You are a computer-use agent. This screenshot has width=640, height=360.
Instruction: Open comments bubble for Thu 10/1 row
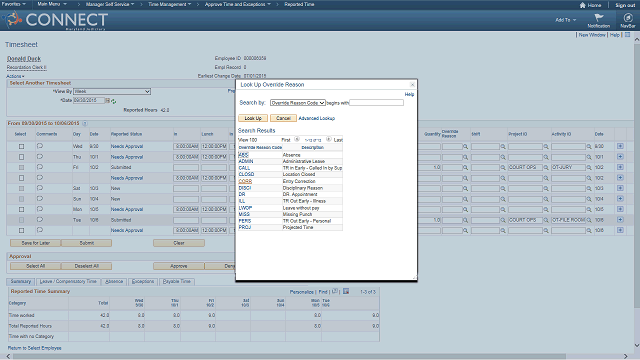point(40,156)
